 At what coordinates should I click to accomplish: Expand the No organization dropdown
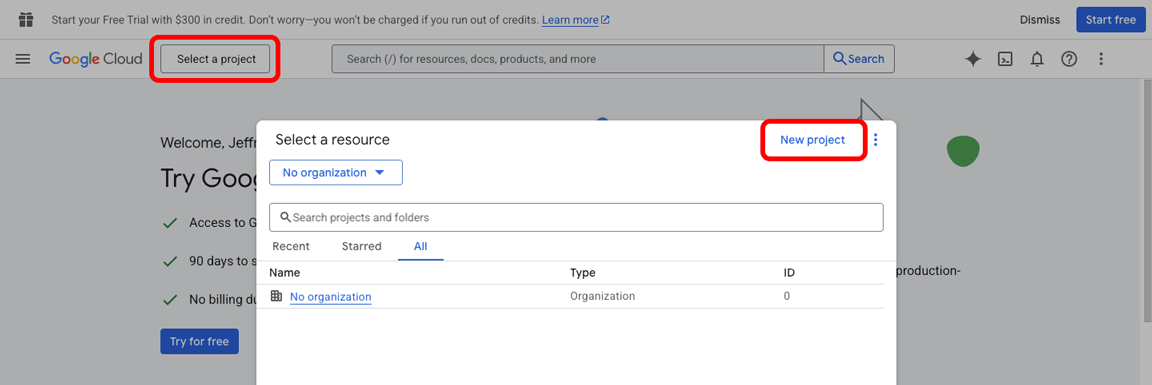click(336, 173)
